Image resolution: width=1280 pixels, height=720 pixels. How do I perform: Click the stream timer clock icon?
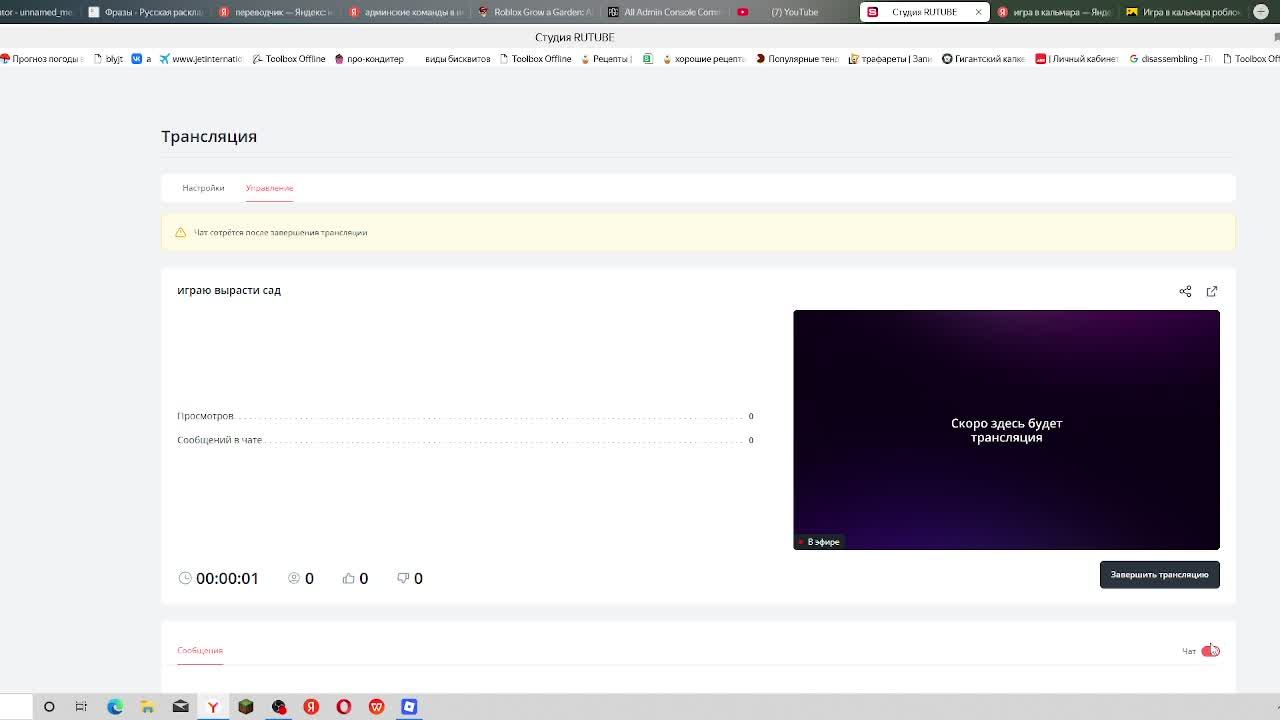(184, 578)
